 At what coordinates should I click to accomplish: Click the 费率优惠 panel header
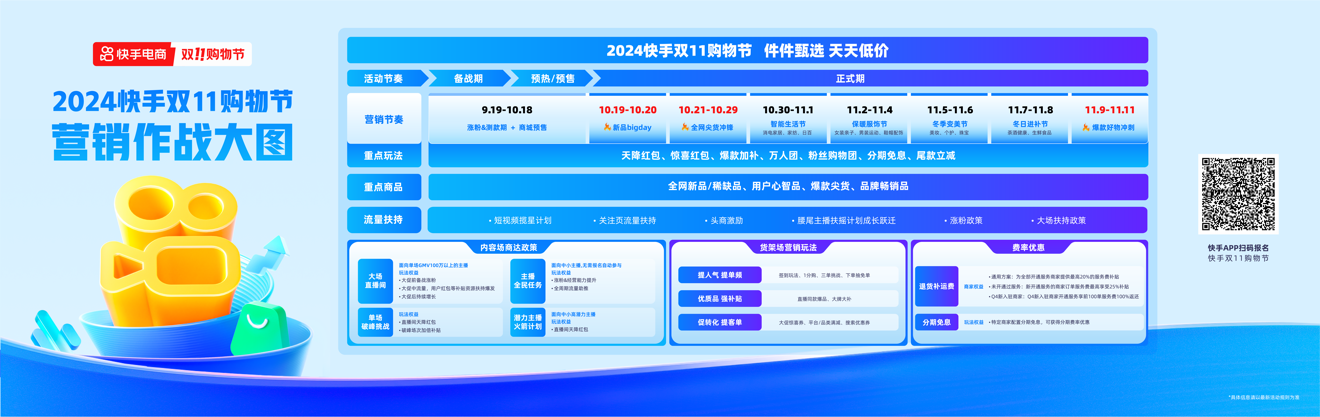[1029, 247]
